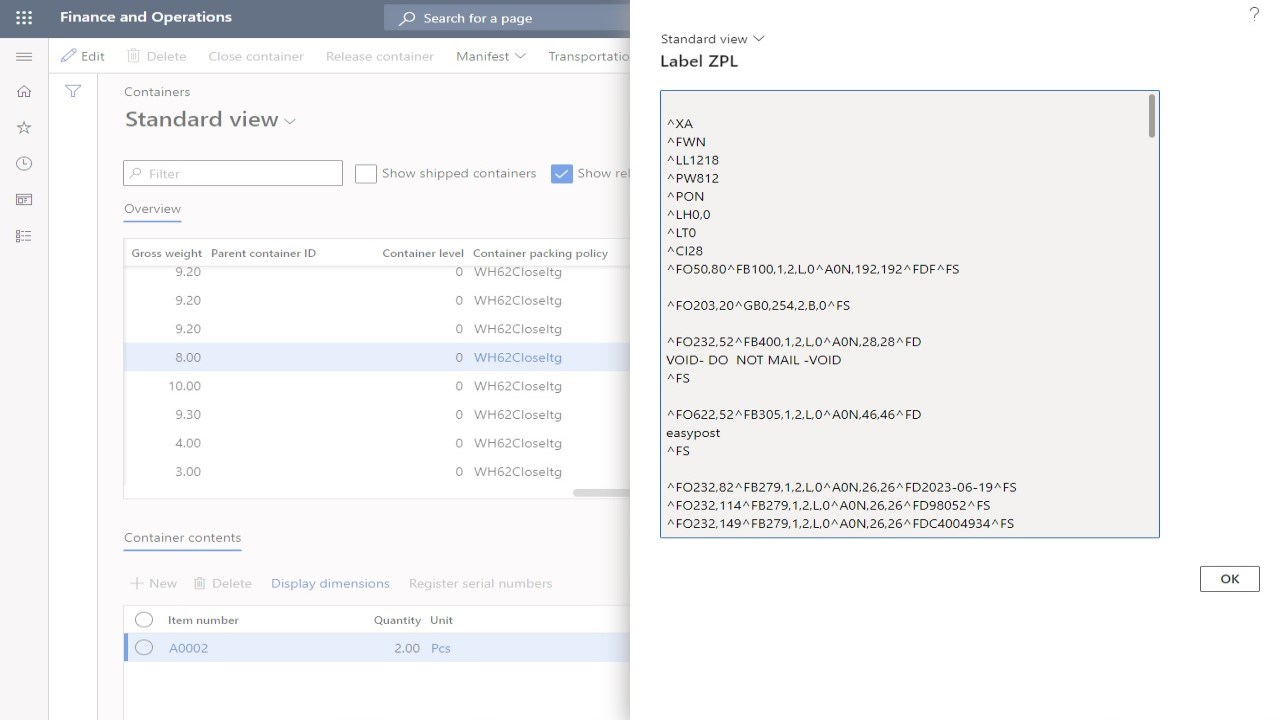Click New in Container contents
1280x720 pixels.
[x=154, y=583]
